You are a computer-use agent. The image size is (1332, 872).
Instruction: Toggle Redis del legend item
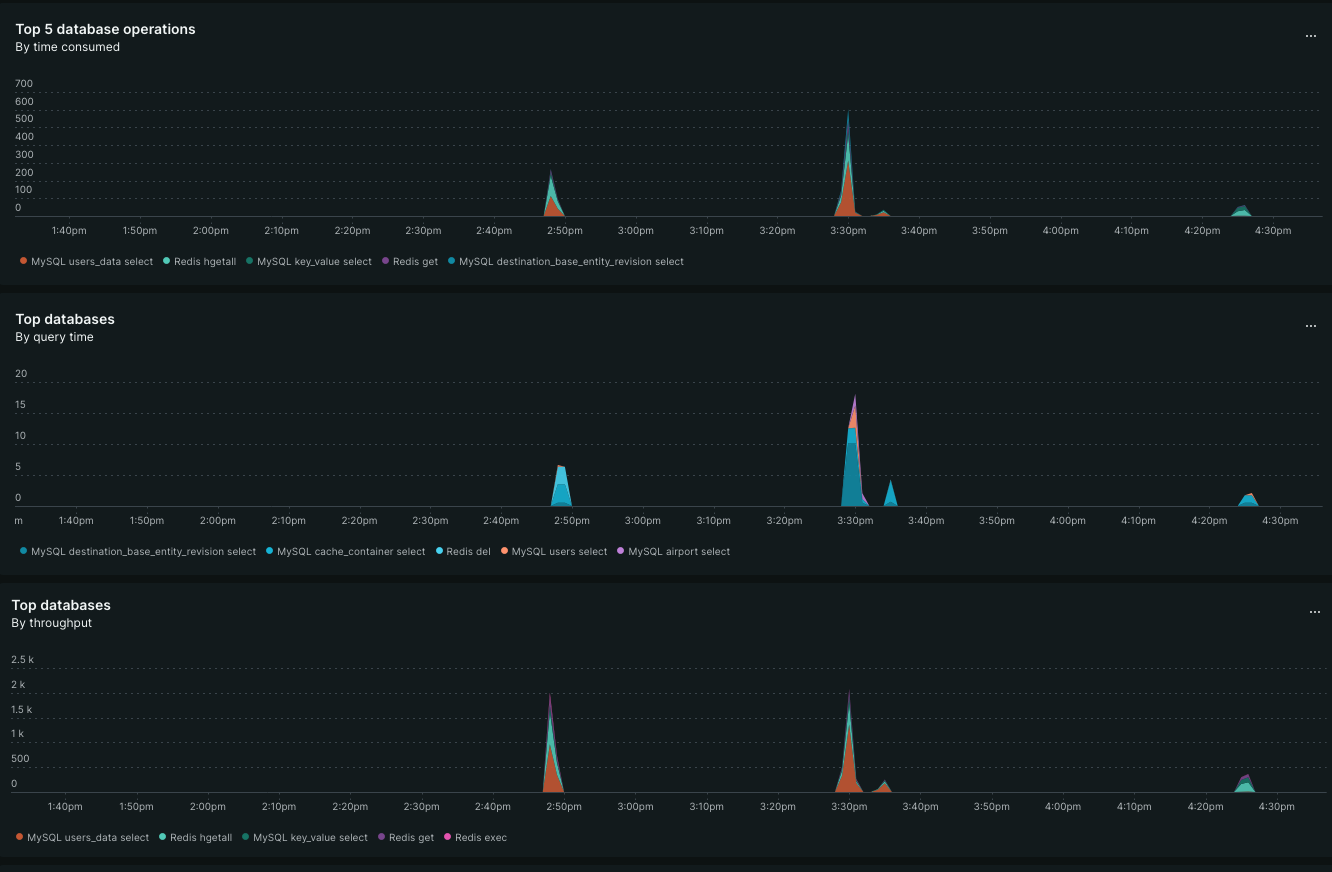(x=462, y=551)
